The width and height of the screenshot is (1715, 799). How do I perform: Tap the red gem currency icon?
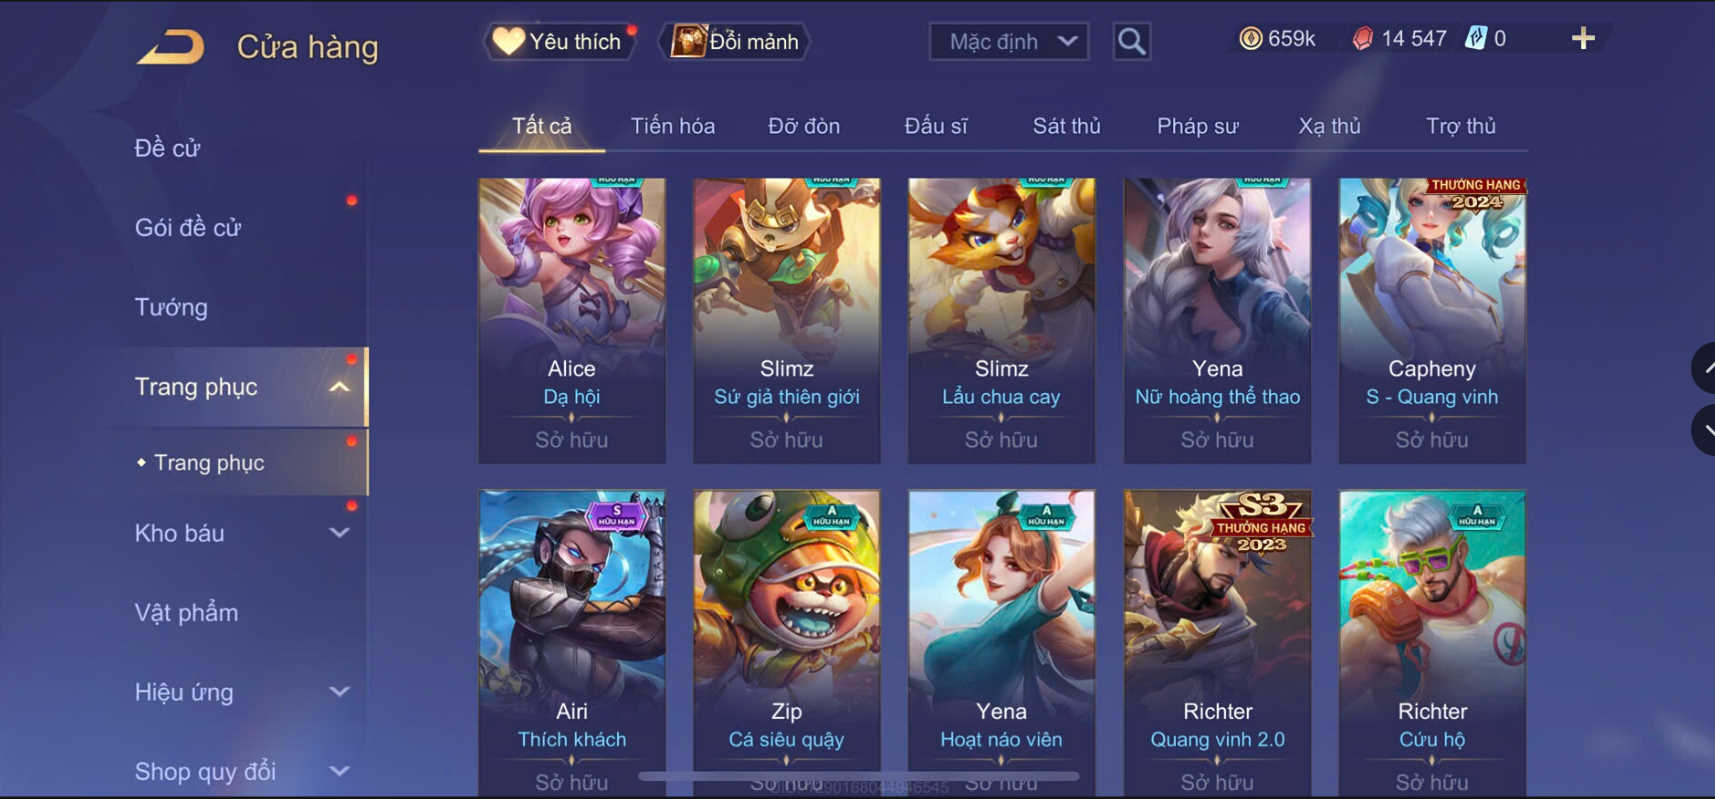click(x=1362, y=39)
